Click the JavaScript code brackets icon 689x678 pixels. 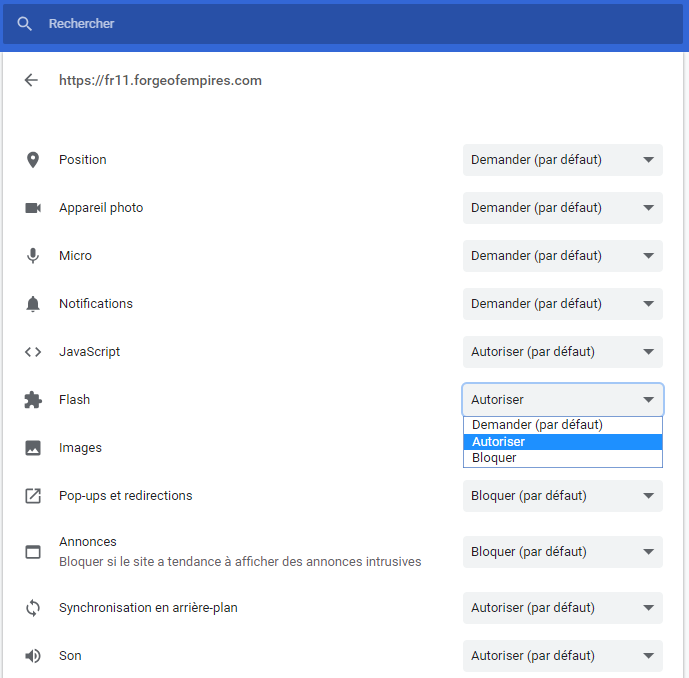click(x=33, y=352)
